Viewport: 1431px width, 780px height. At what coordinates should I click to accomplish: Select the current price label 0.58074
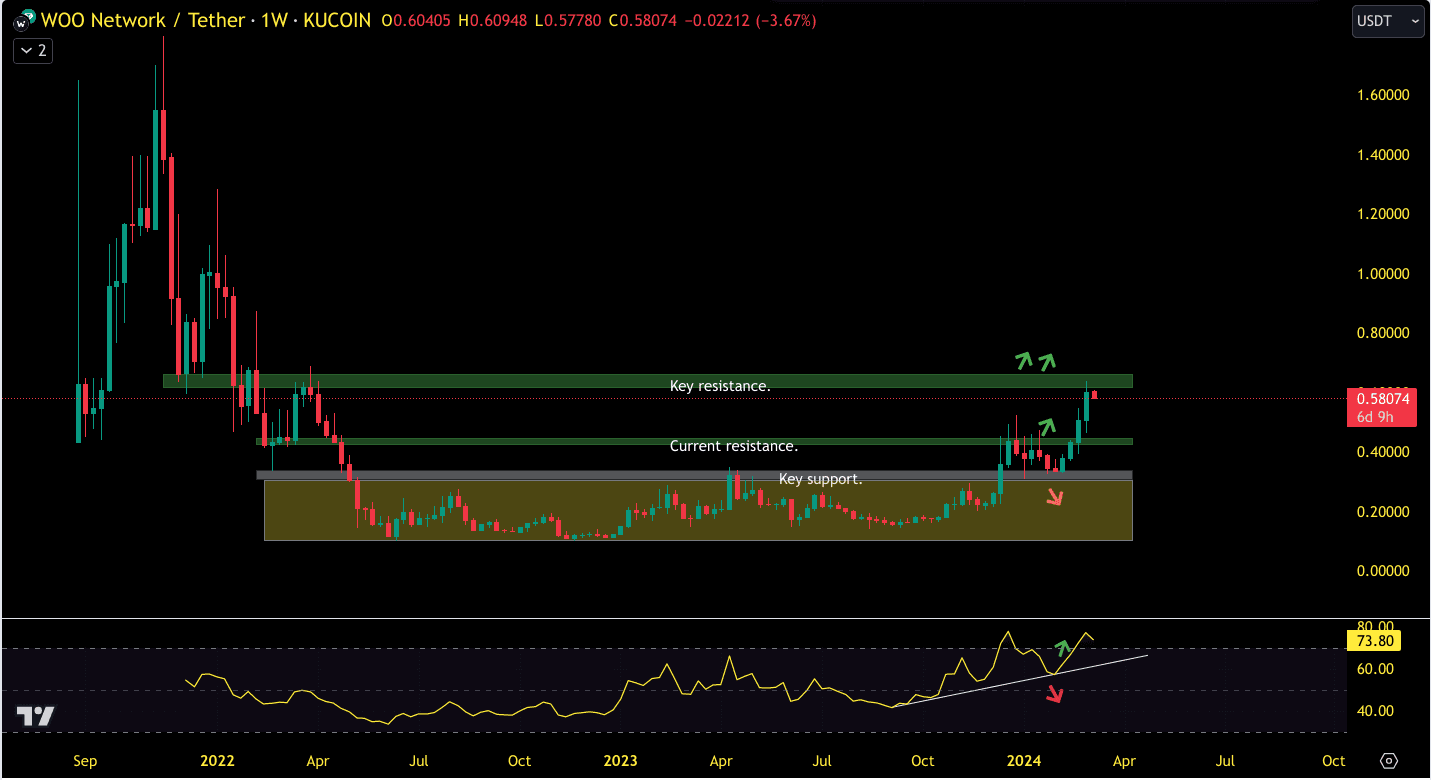point(1382,398)
